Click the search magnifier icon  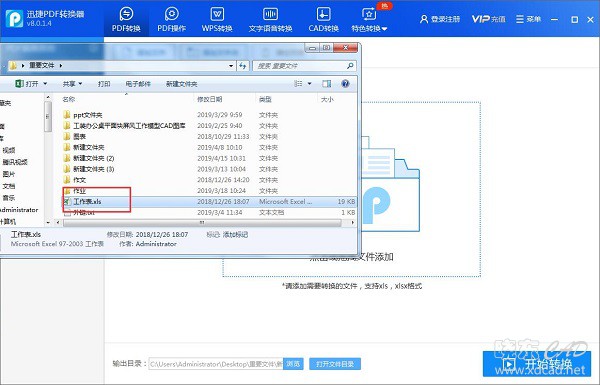pyautogui.click(x=350, y=66)
